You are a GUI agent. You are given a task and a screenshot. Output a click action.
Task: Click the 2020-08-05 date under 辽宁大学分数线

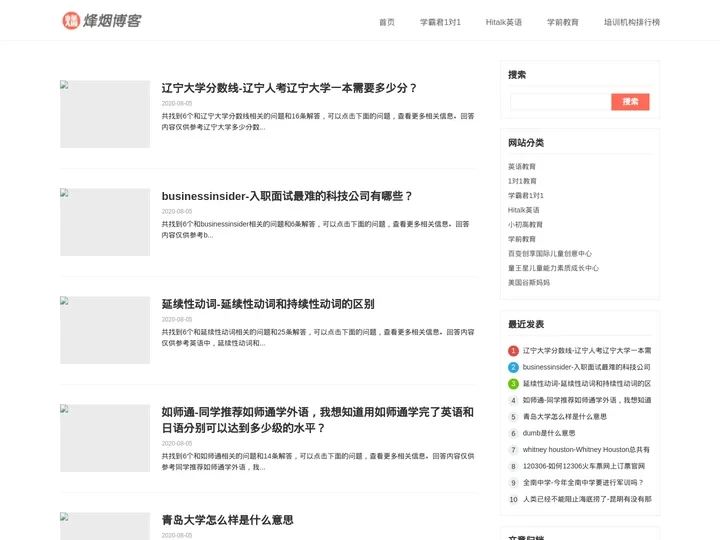(x=177, y=103)
